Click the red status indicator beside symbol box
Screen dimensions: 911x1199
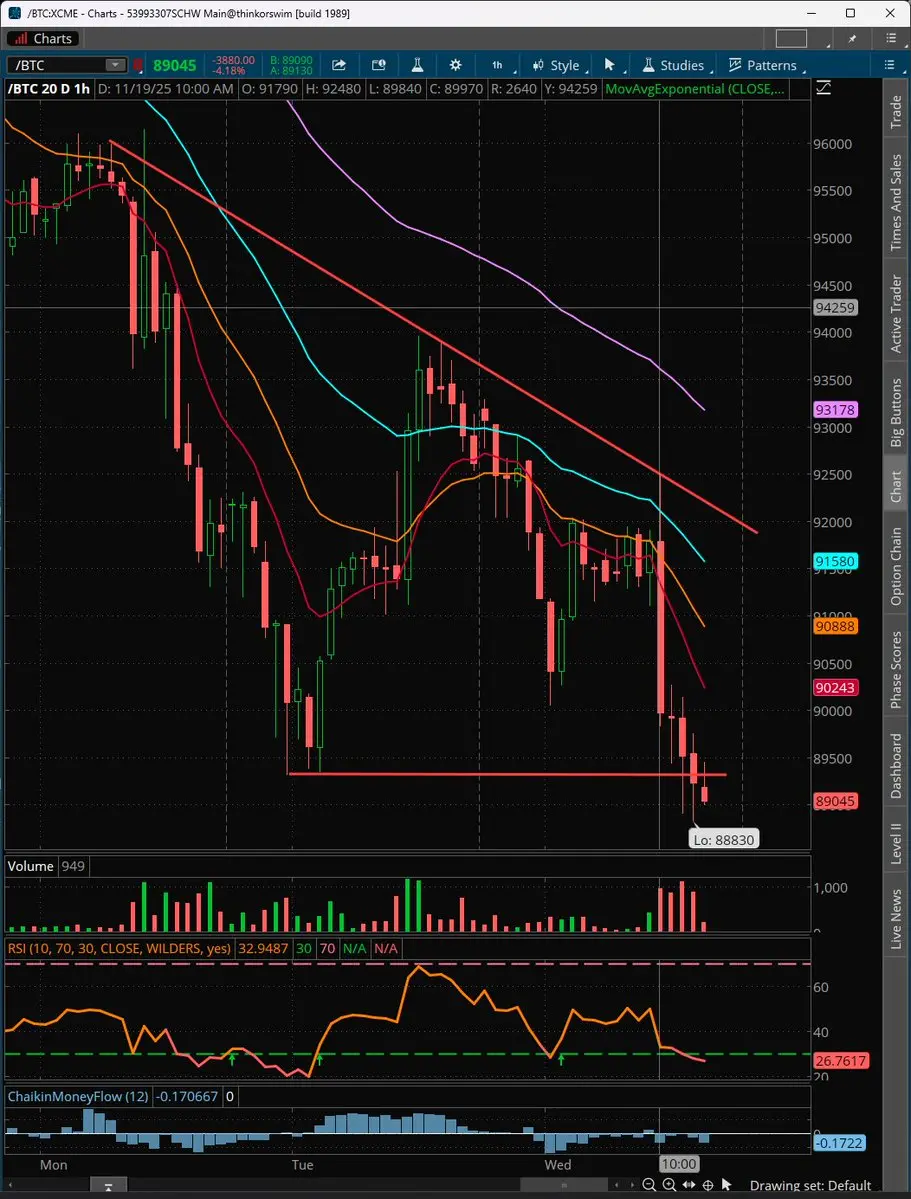point(138,65)
